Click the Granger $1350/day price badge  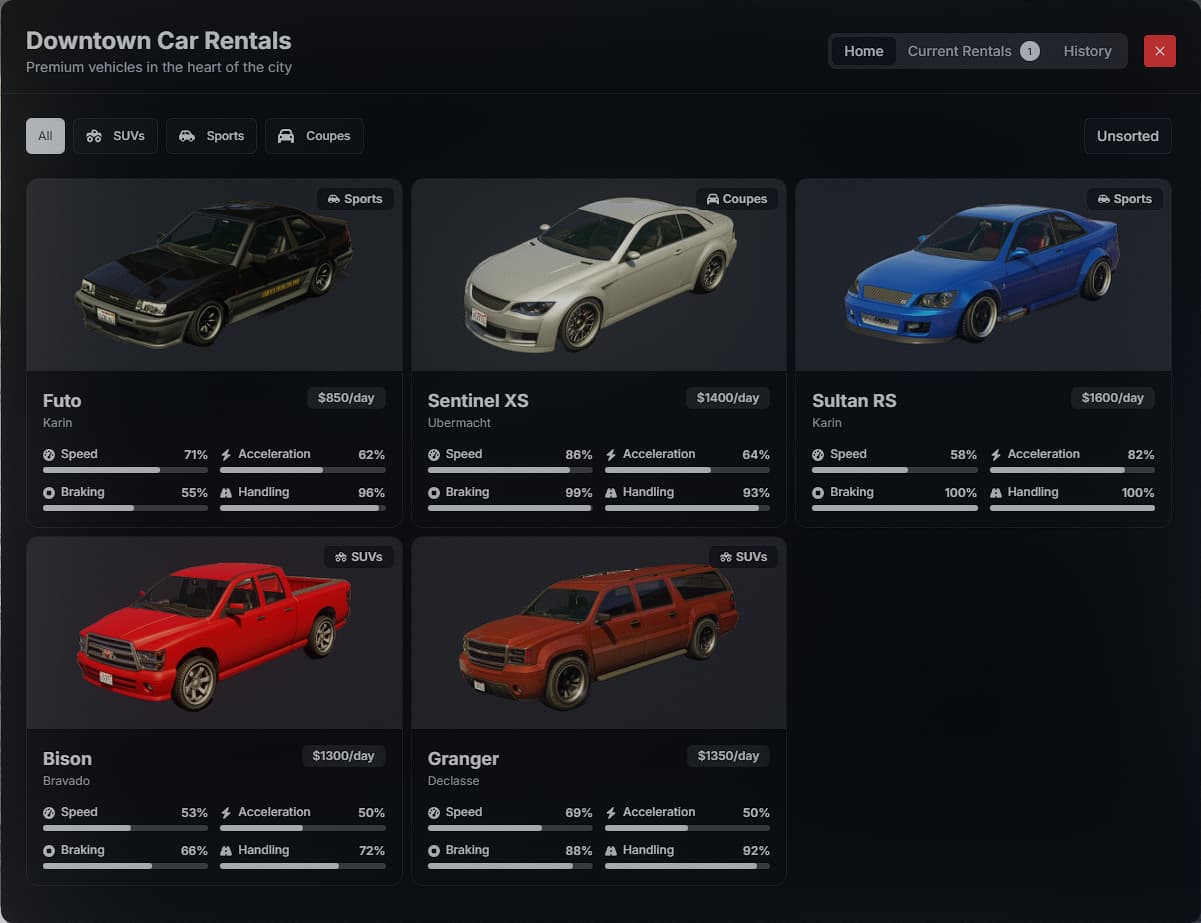pyautogui.click(x=728, y=756)
